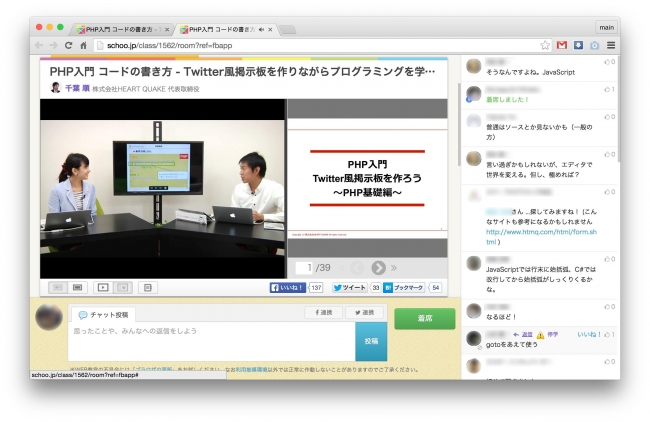This screenshot has height=422, width=650.
Task: Switch to video-with-slide view icon
Action: [123, 287]
